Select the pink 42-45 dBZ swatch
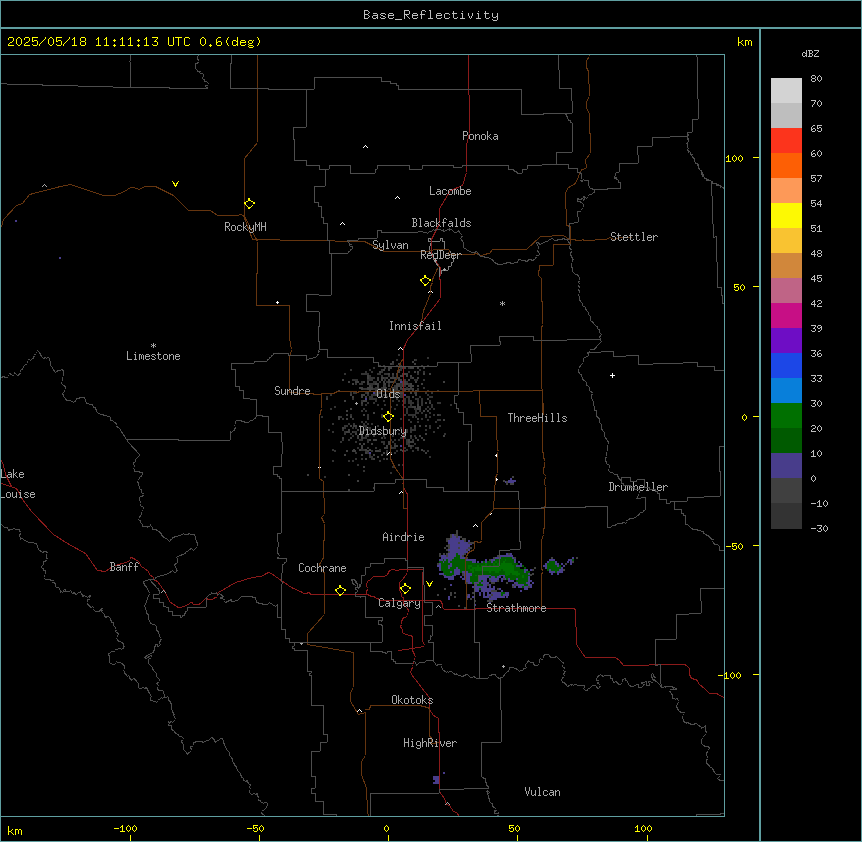Image resolution: width=862 pixels, height=842 pixels. (x=786, y=291)
